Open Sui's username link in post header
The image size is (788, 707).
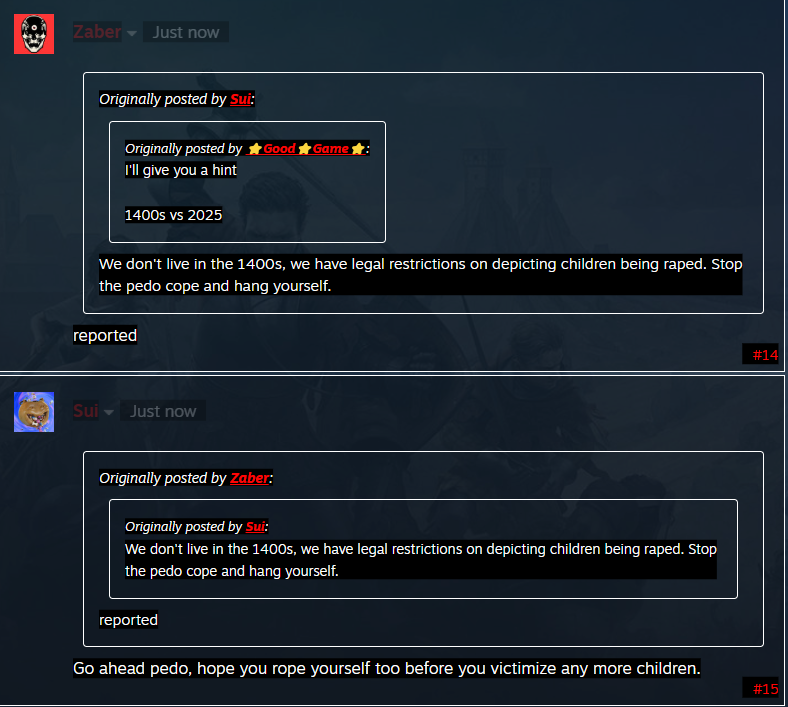85,411
